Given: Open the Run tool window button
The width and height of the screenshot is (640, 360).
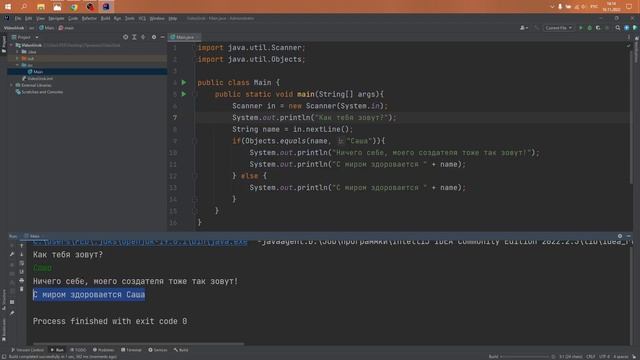Looking at the screenshot, I should (57, 350).
